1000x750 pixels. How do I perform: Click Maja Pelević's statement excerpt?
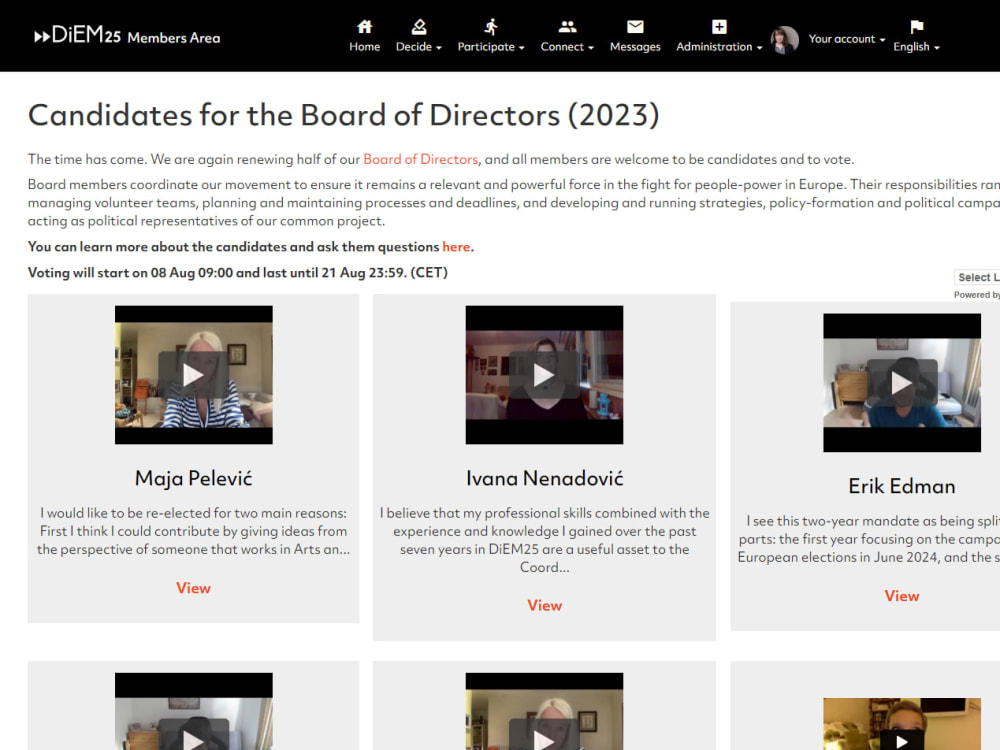(x=193, y=531)
